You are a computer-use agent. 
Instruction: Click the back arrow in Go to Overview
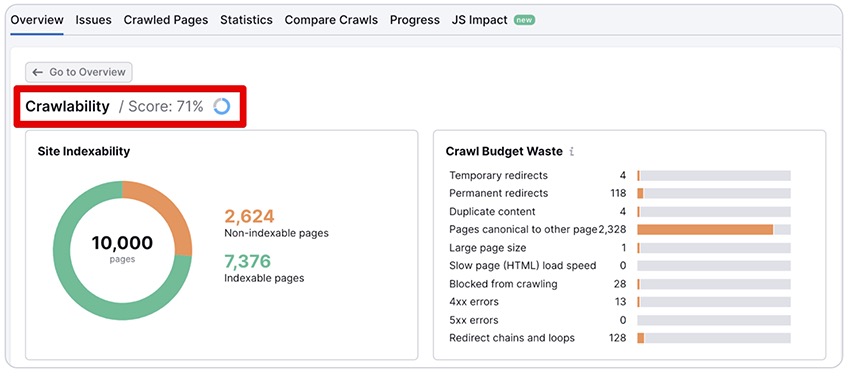pyautogui.click(x=37, y=72)
